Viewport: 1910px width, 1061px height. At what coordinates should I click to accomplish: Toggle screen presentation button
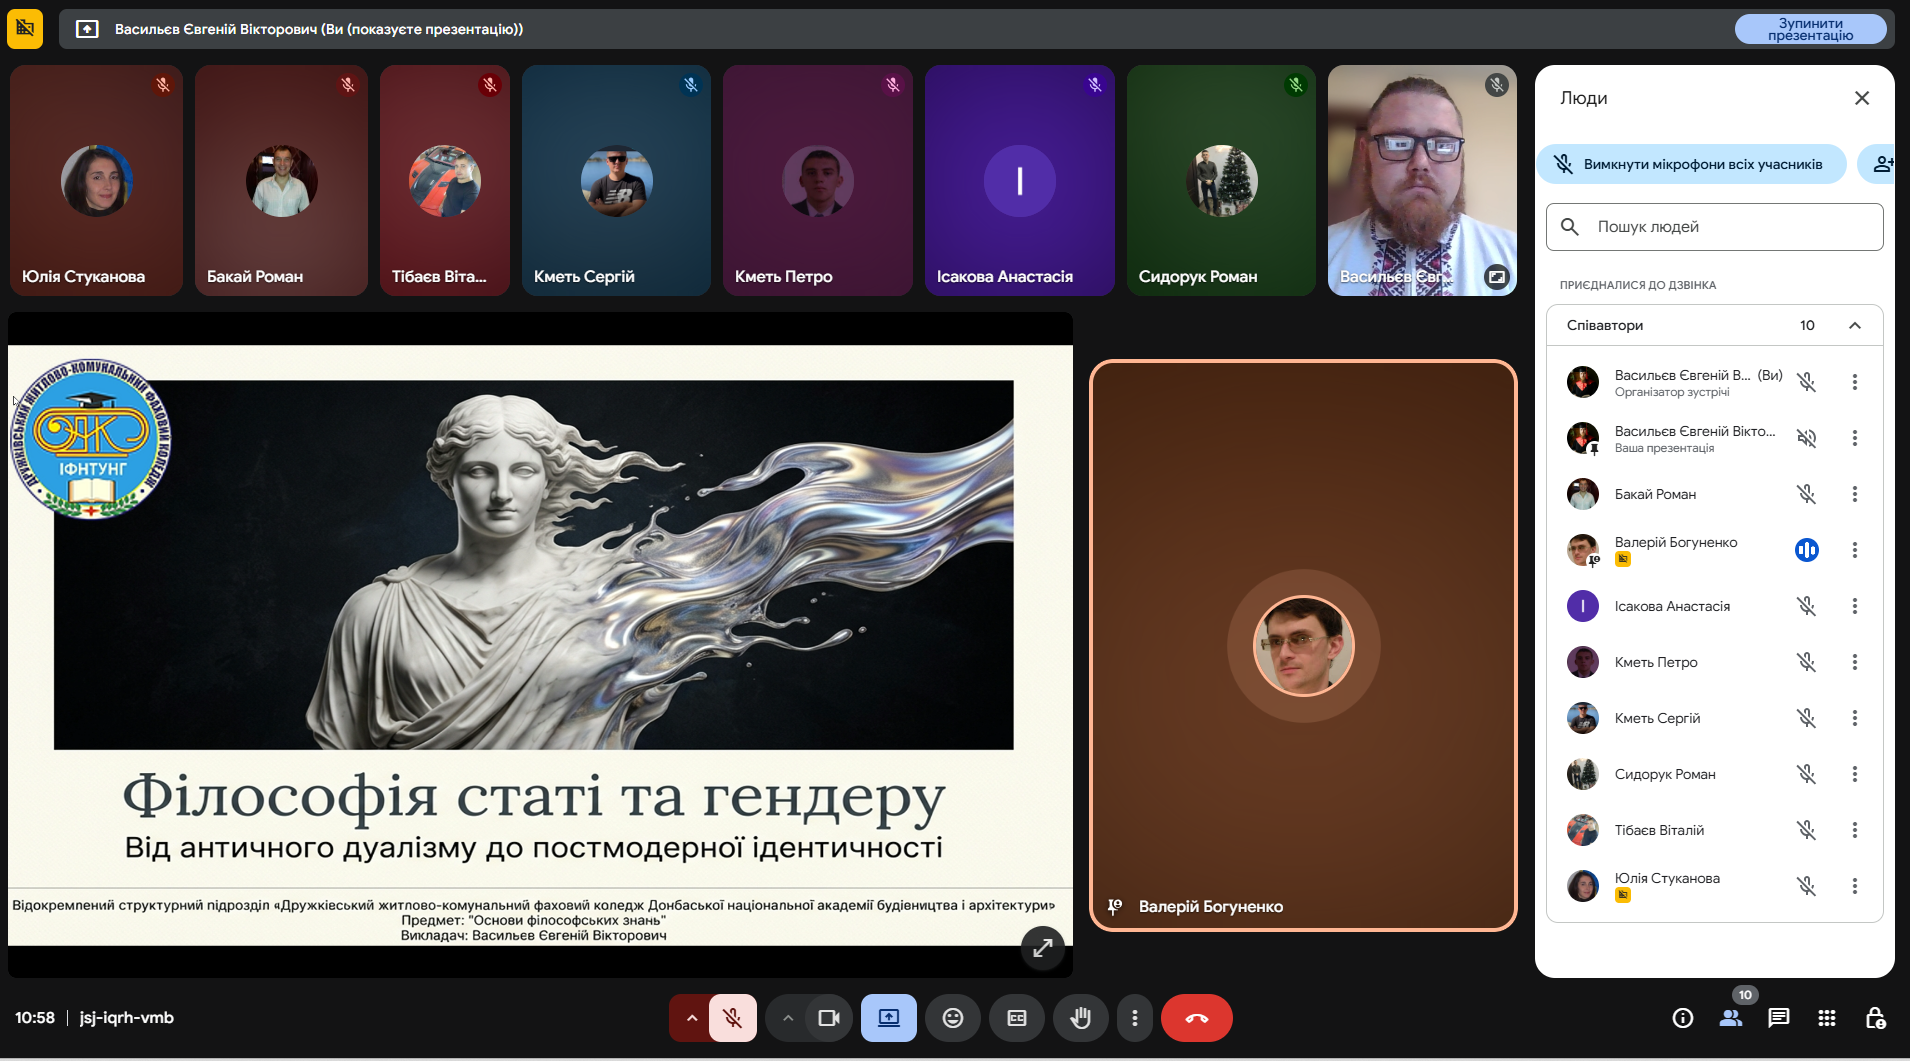point(888,1018)
